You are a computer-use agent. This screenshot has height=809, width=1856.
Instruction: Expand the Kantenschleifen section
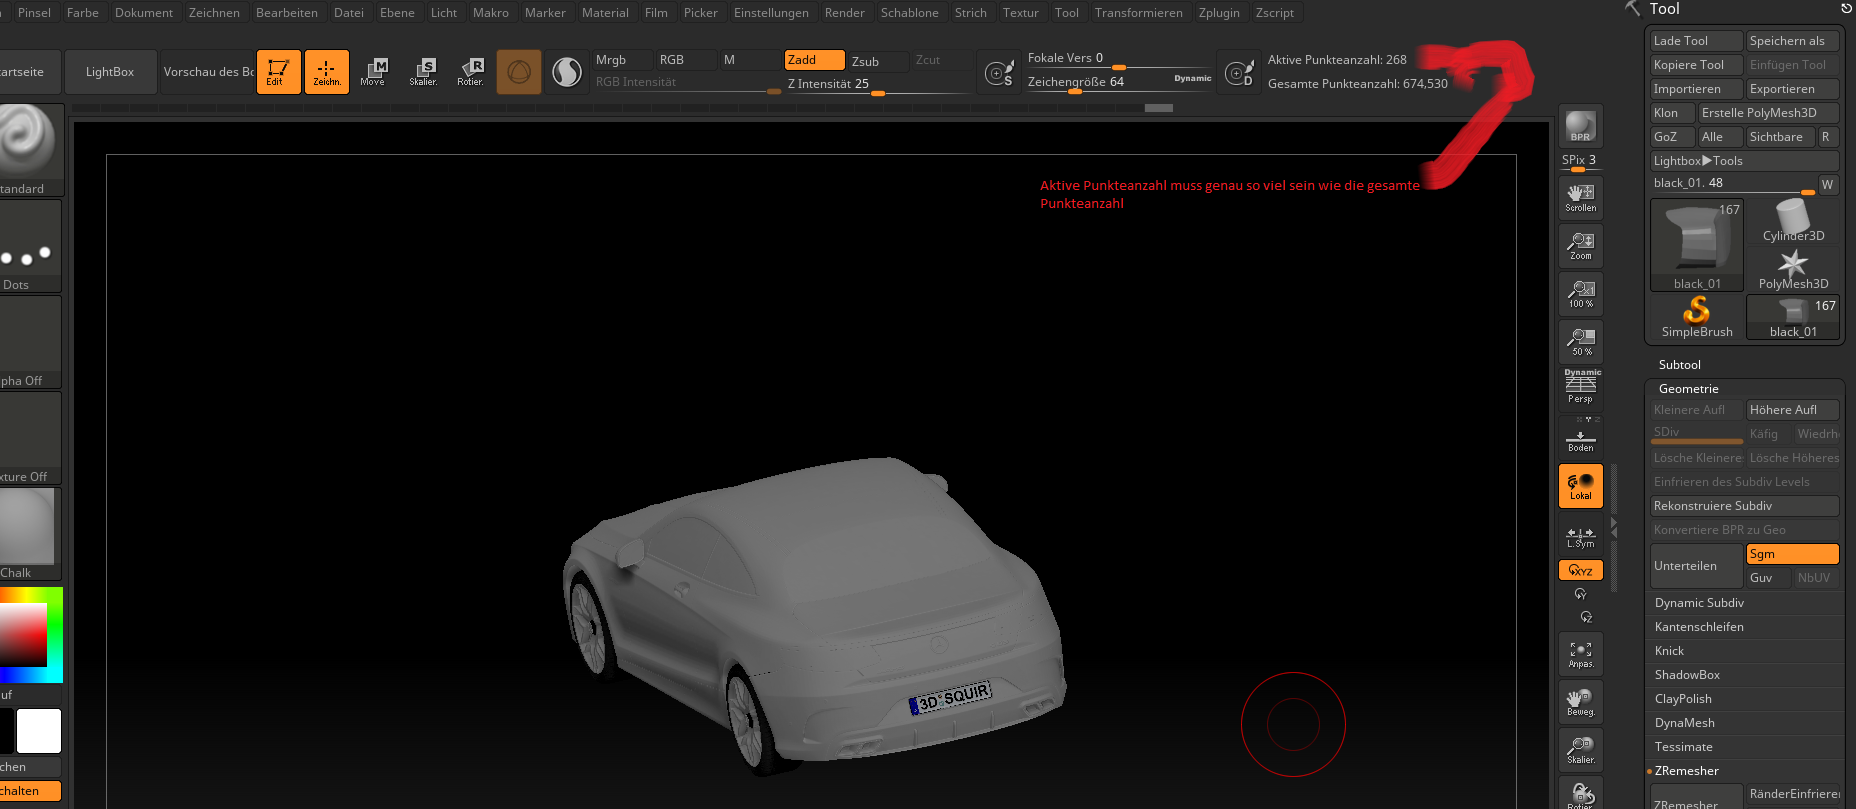[1699, 627]
